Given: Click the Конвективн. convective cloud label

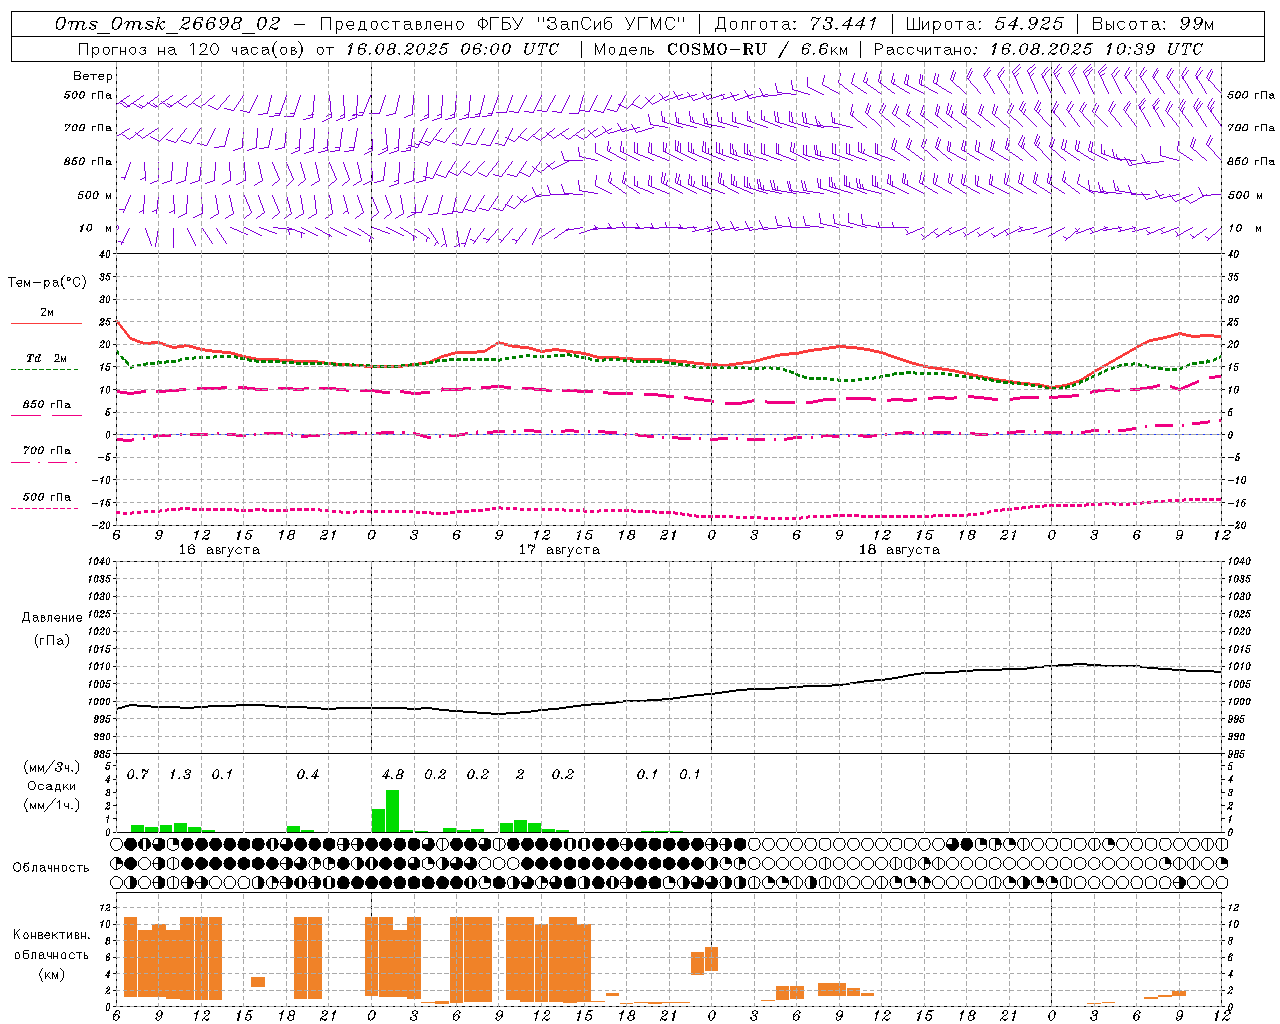Looking at the screenshot, I should [x=51, y=935].
